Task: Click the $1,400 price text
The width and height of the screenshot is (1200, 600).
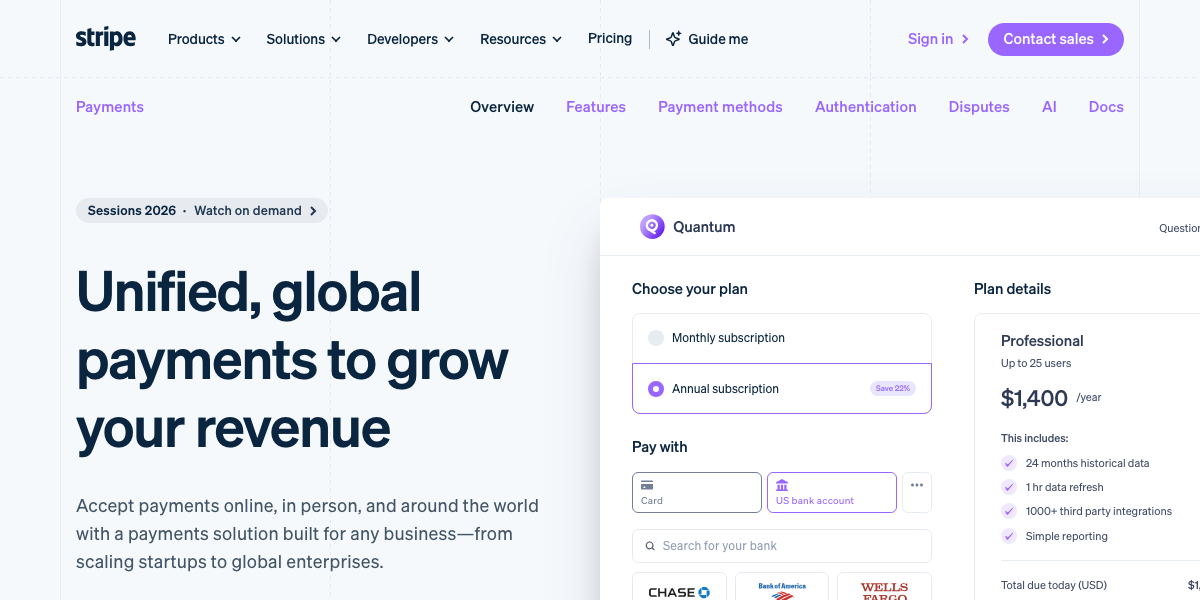Action: (x=1034, y=398)
